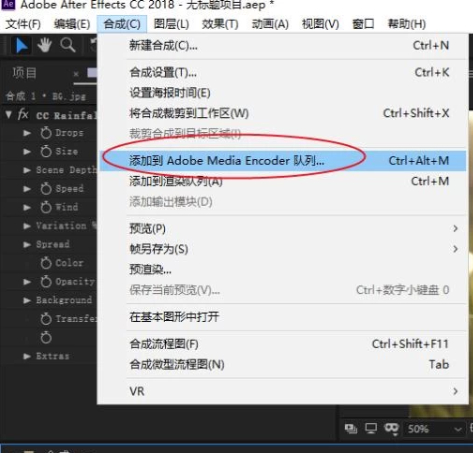The image size is (473, 453).
Task: Select the Hand tool
Action: [44, 45]
